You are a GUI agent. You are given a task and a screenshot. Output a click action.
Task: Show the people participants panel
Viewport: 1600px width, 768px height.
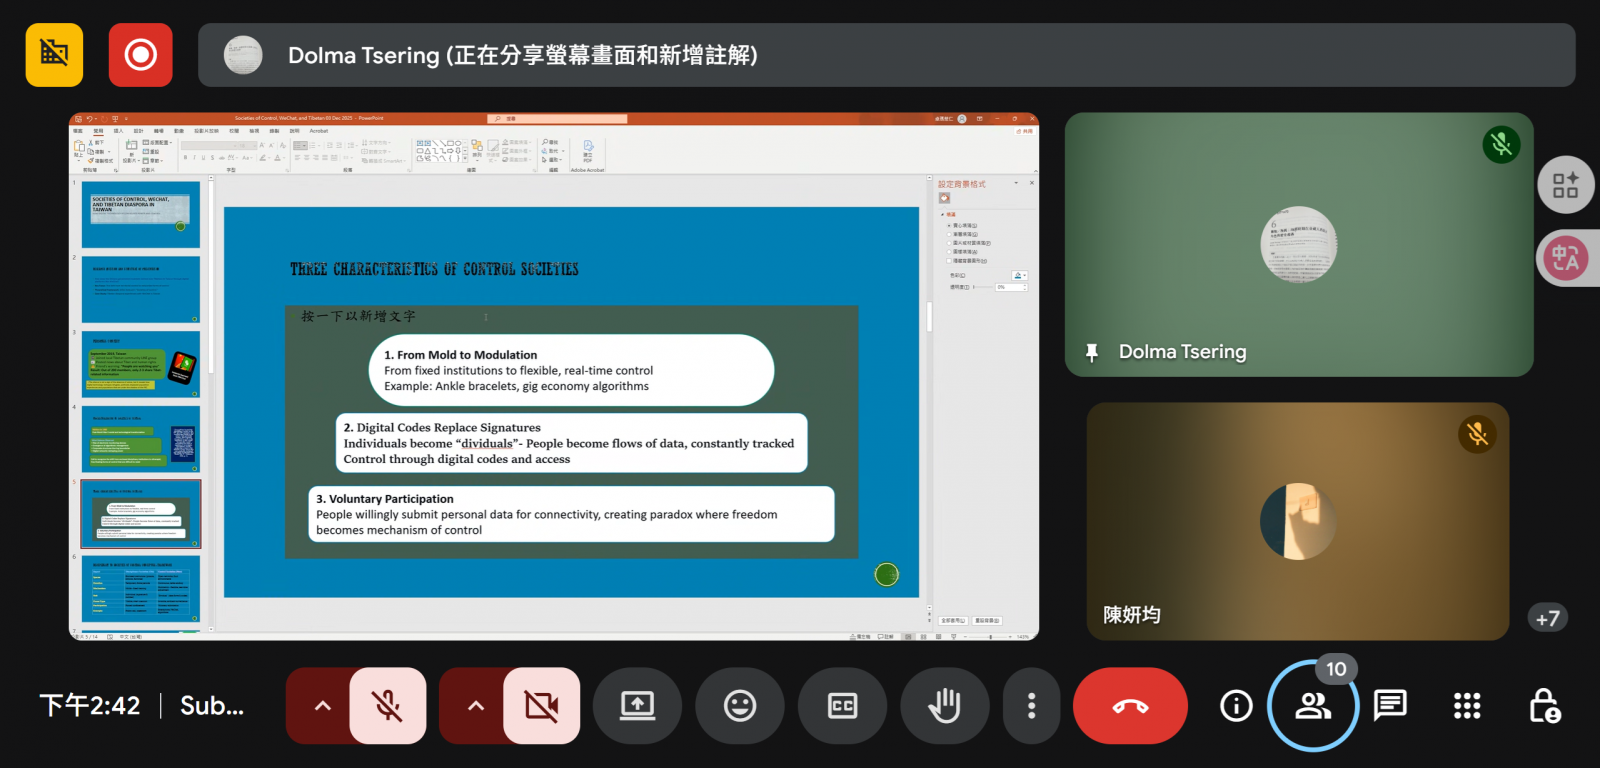point(1312,706)
